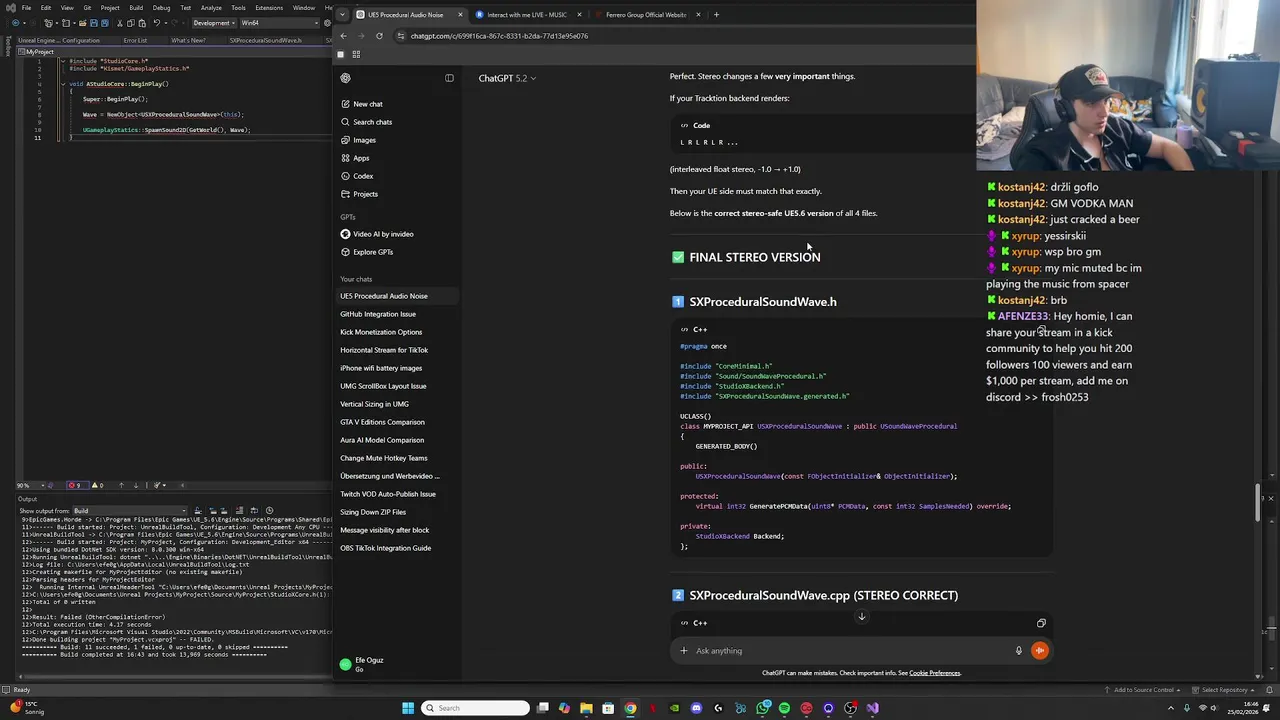Open Efe Oguz profile menu in sidebar
Image resolution: width=1280 pixels, height=720 pixels.
click(396, 664)
